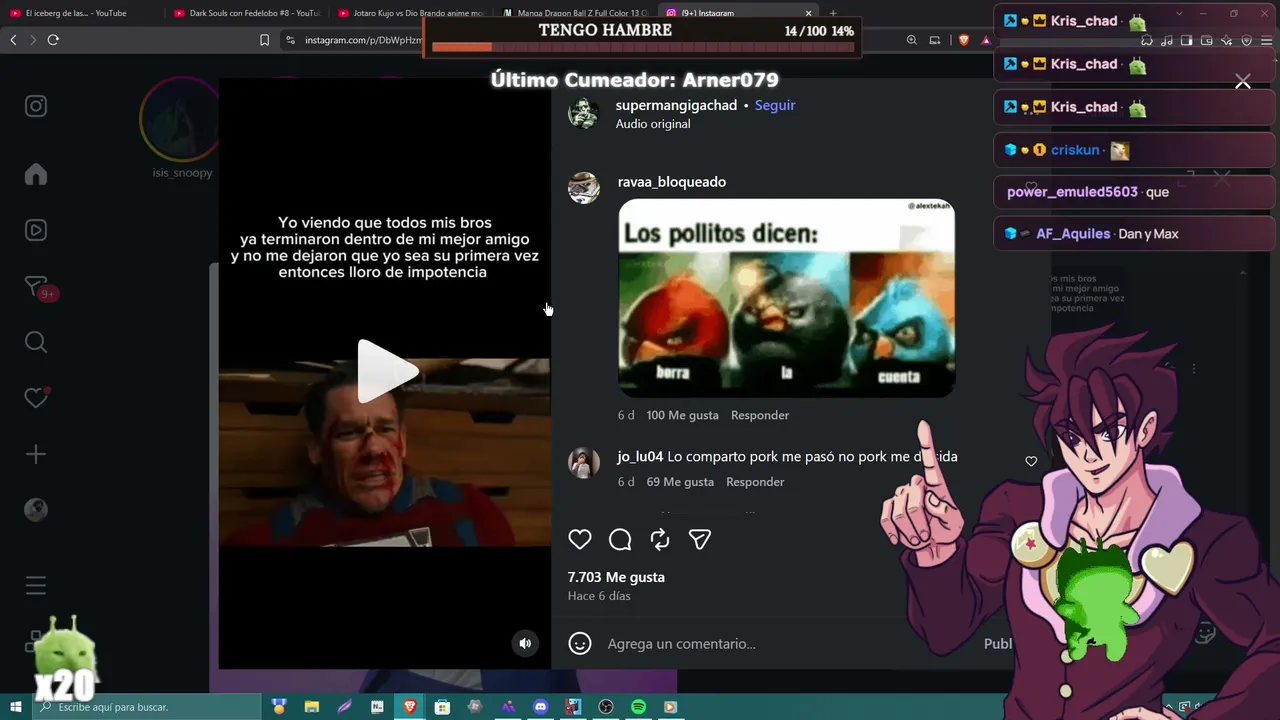Open Instagram search from sidebar
The height and width of the screenshot is (720, 1280).
[x=36, y=342]
